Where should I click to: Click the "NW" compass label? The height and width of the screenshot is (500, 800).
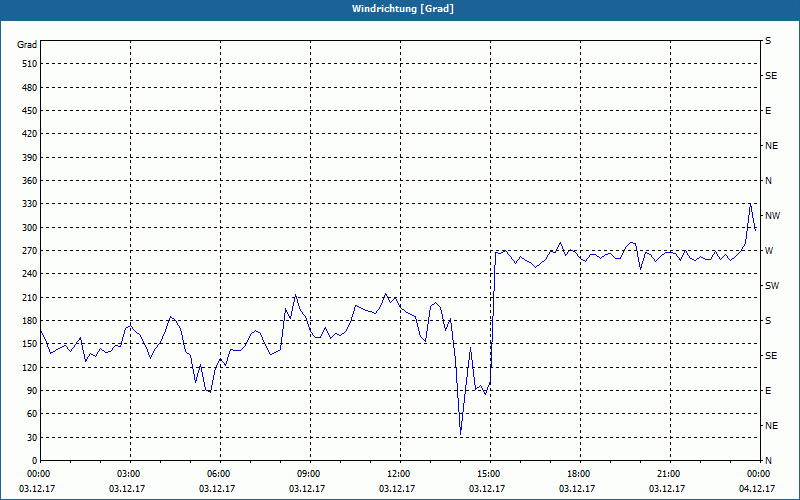(772, 216)
